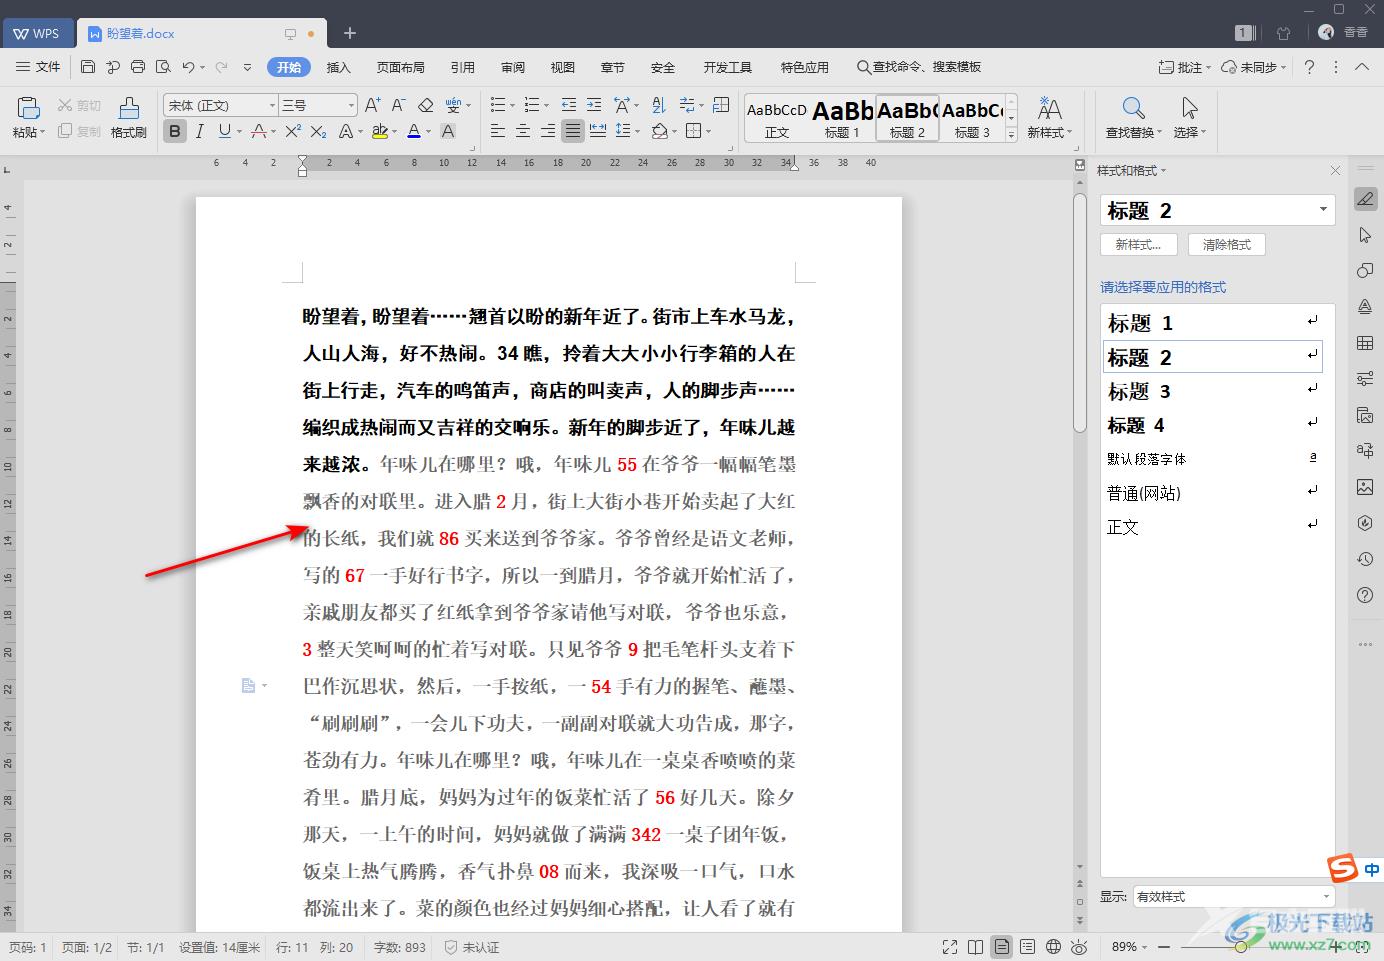Open Print Preview from the quick toolbar

162,67
